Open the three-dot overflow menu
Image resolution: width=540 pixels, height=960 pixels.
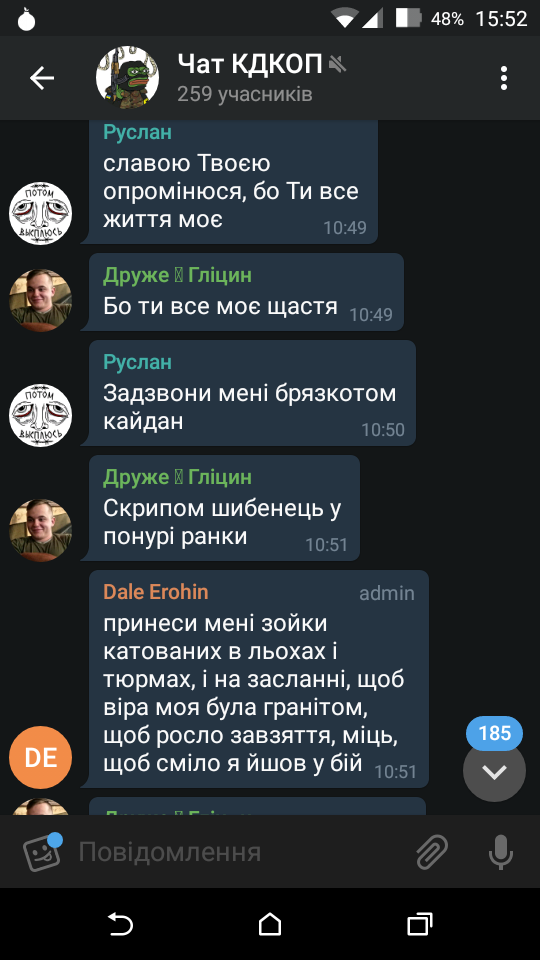(504, 78)
